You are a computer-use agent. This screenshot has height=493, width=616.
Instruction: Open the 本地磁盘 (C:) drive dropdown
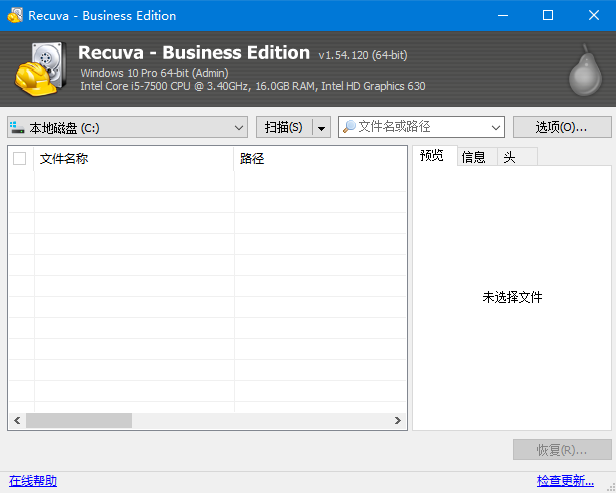[x=127, y=127]
